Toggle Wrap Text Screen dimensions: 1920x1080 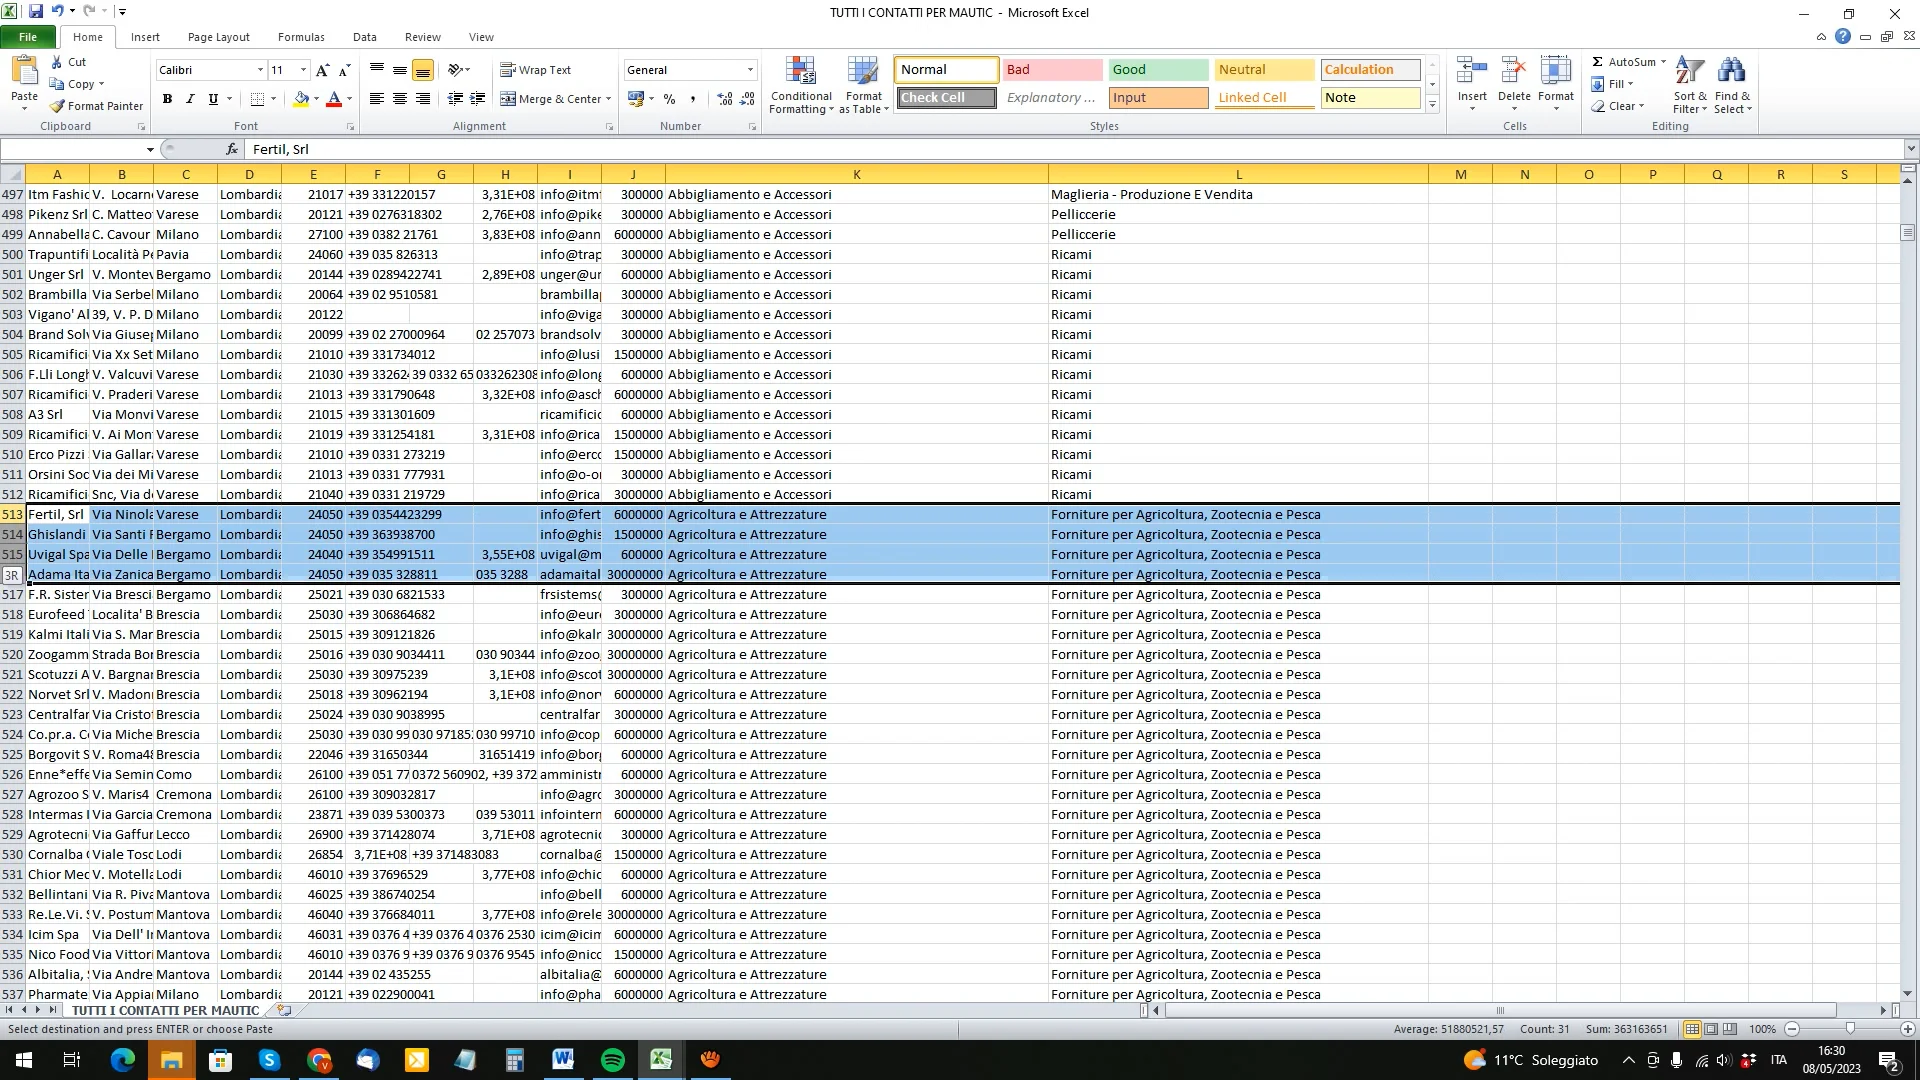[x=536, y=70]
